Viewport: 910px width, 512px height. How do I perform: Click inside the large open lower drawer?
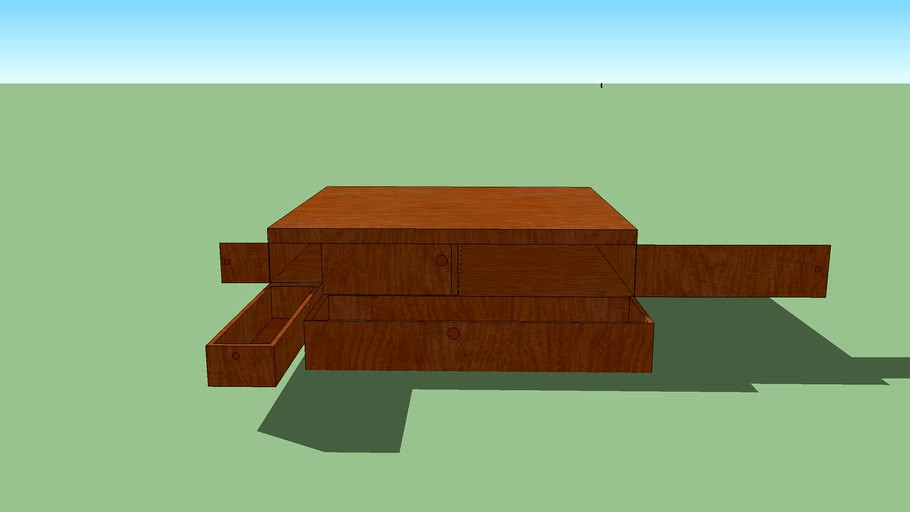(x=479, y=308)
